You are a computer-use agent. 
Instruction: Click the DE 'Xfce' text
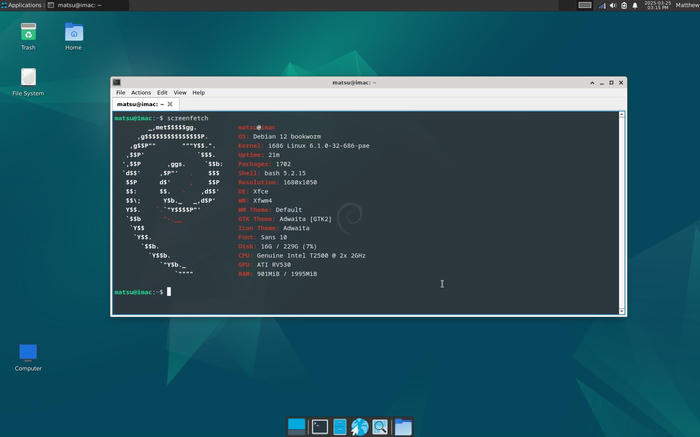(x=261, y=191)
